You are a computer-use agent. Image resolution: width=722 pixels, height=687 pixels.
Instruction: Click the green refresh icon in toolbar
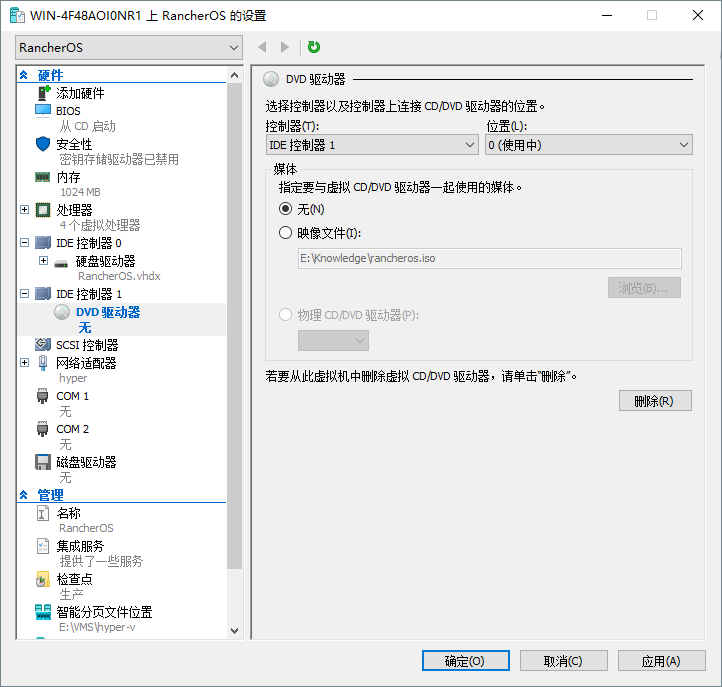314,47
